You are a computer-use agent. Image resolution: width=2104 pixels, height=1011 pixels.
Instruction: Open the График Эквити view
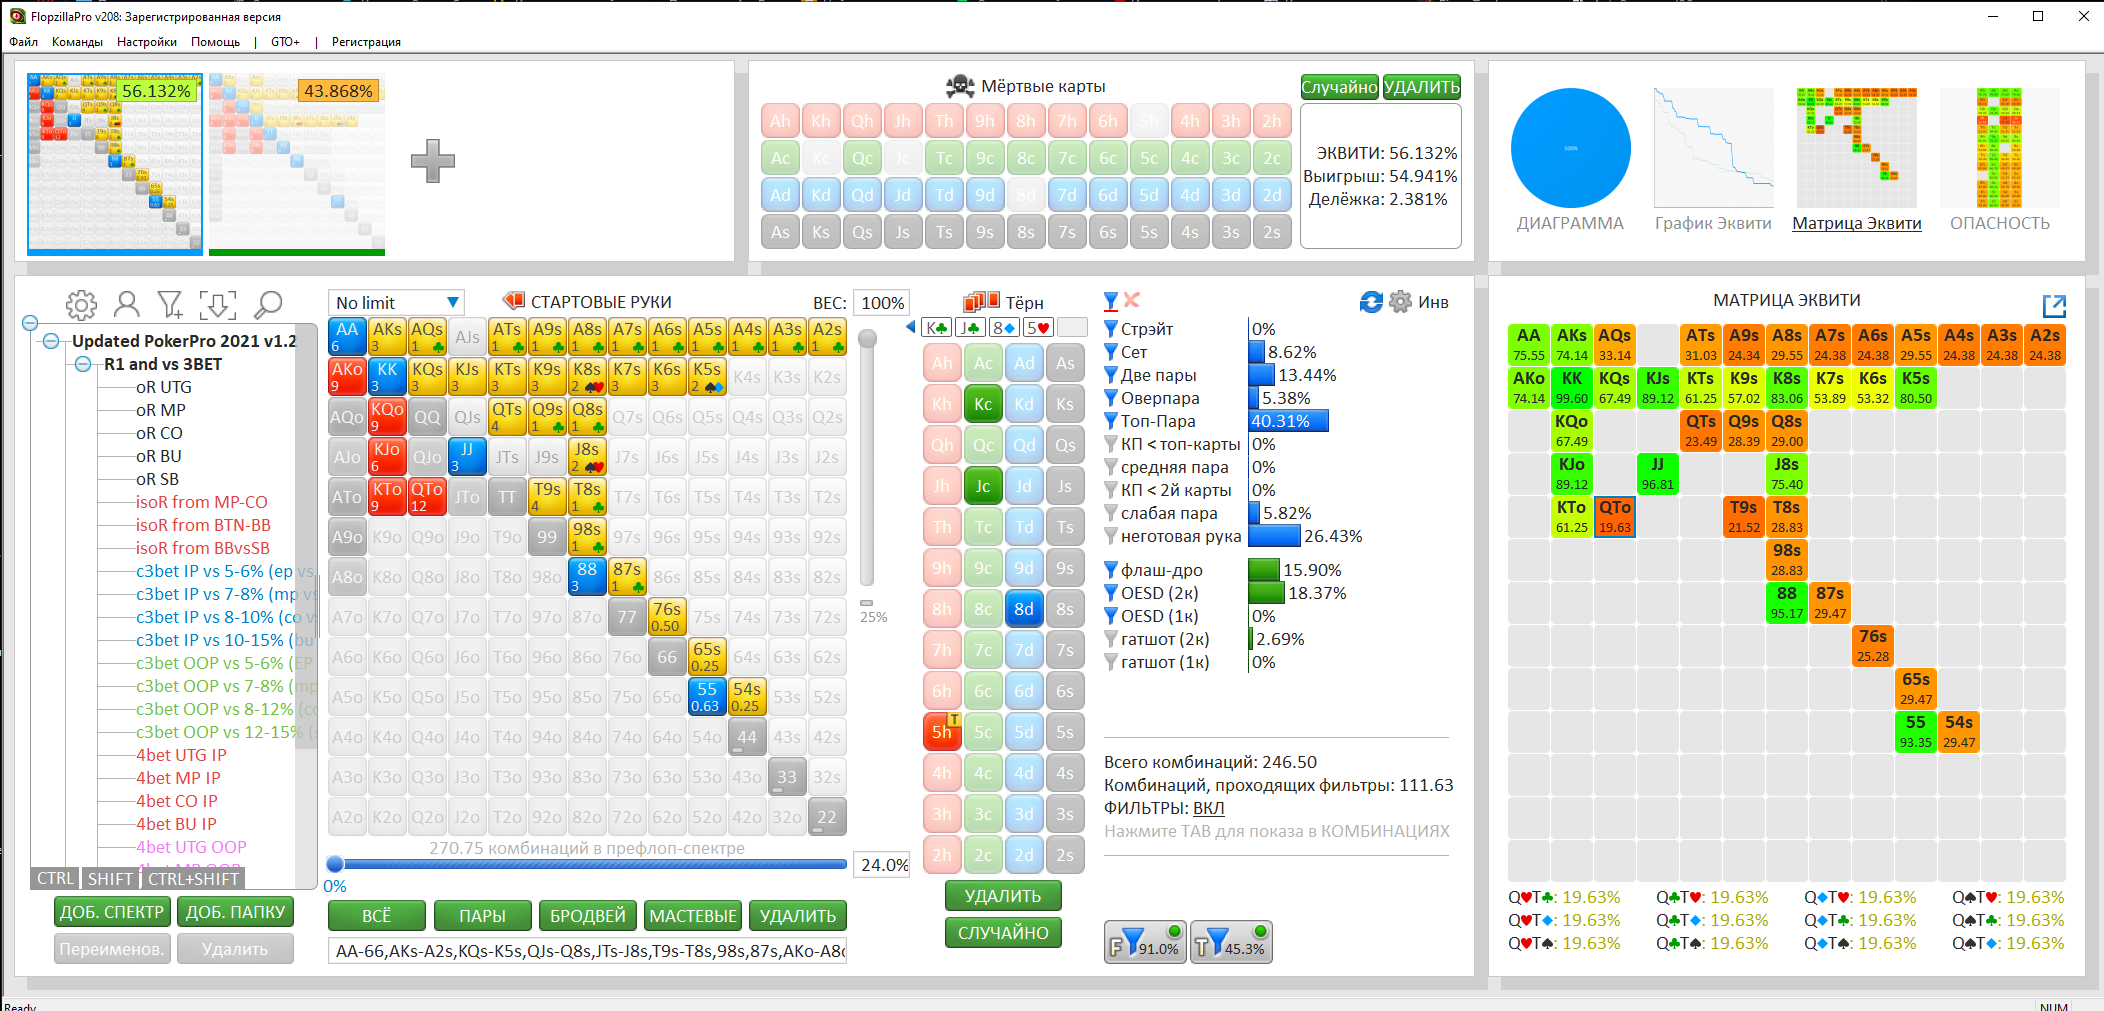point(1713,160)
